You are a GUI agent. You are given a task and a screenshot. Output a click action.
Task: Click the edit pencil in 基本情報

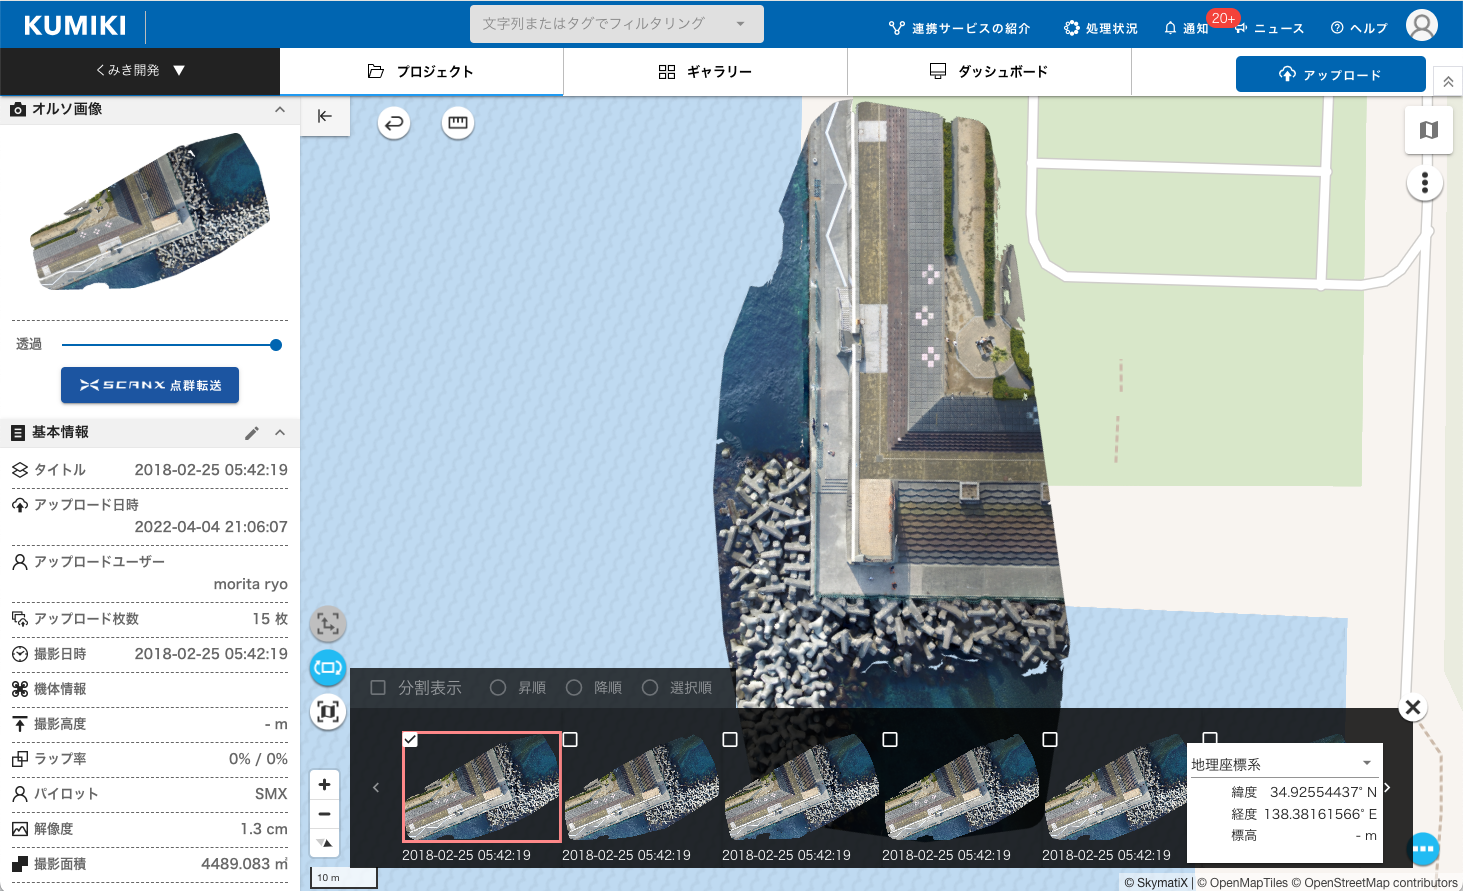coord(252,433)
